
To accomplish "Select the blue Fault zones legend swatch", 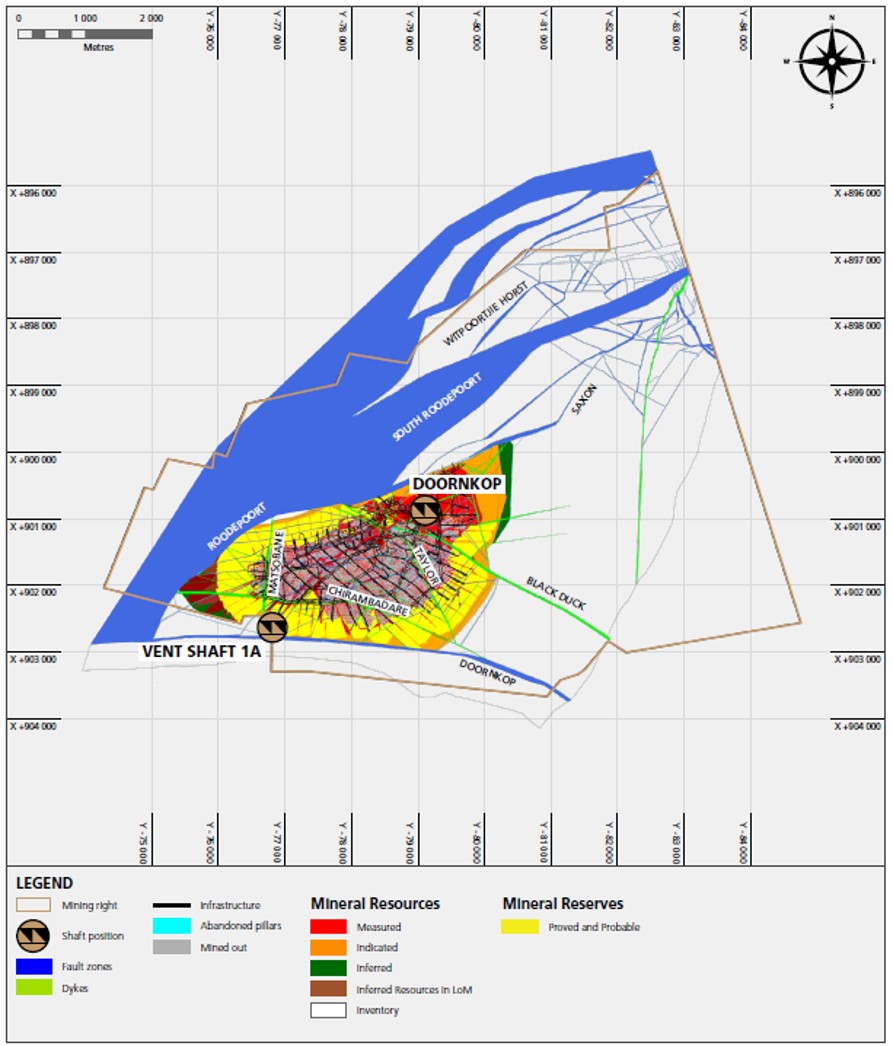I will click(34, 966).
